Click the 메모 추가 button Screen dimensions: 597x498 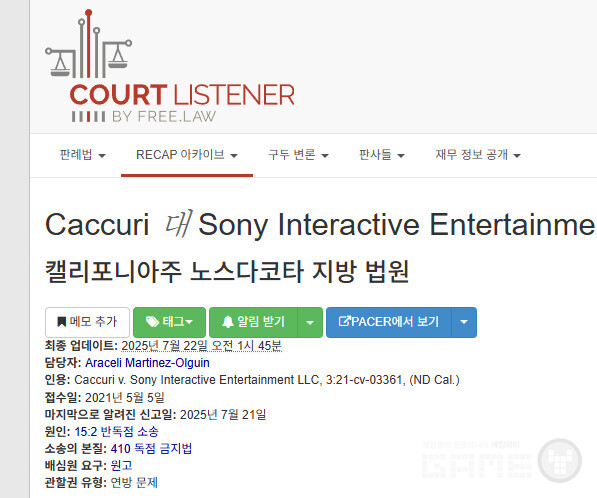pos(87,322)
